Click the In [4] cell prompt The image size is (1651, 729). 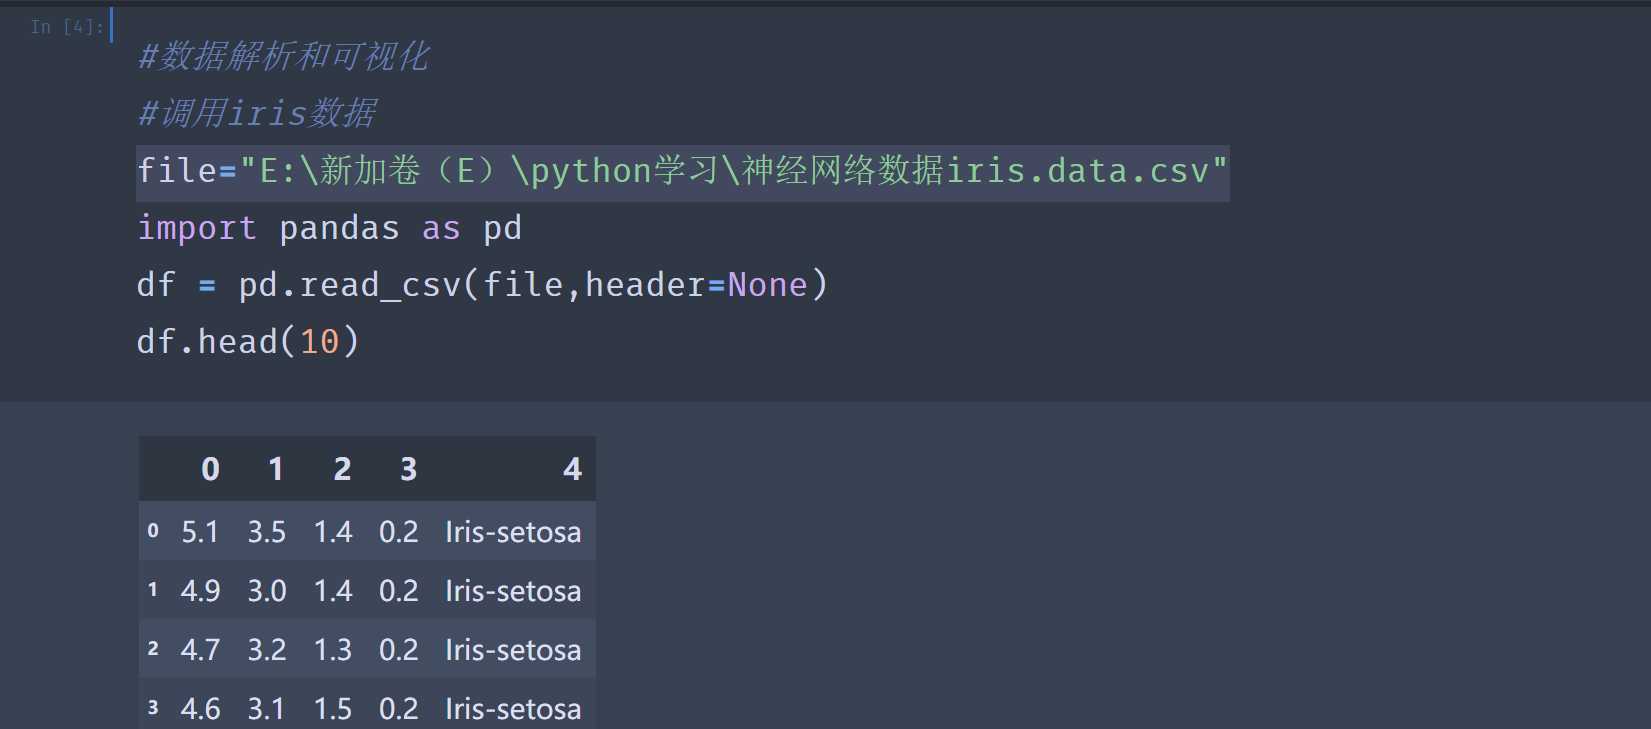(x=67, y=27)
